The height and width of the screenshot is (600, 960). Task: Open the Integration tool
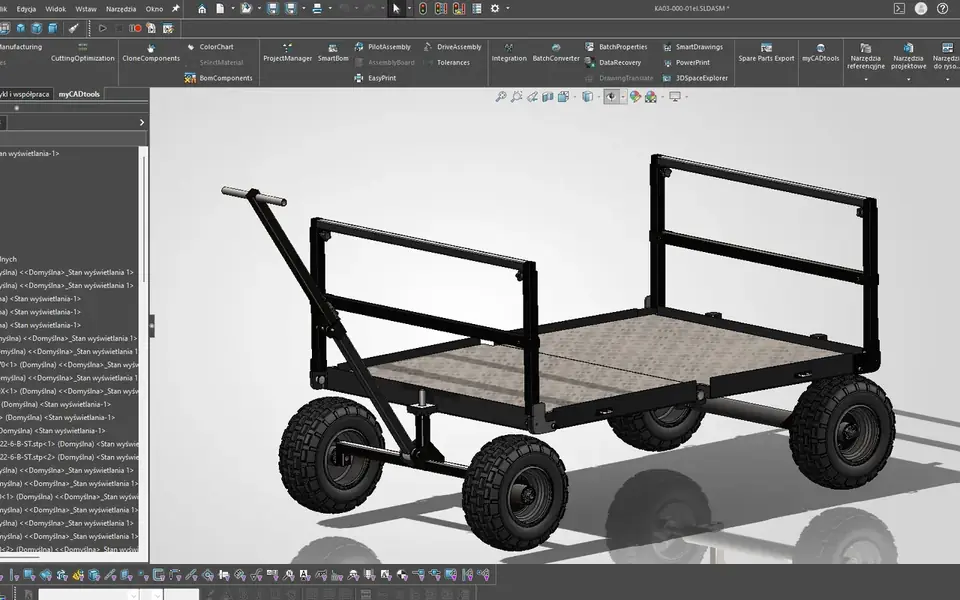[x=509, y=53]
